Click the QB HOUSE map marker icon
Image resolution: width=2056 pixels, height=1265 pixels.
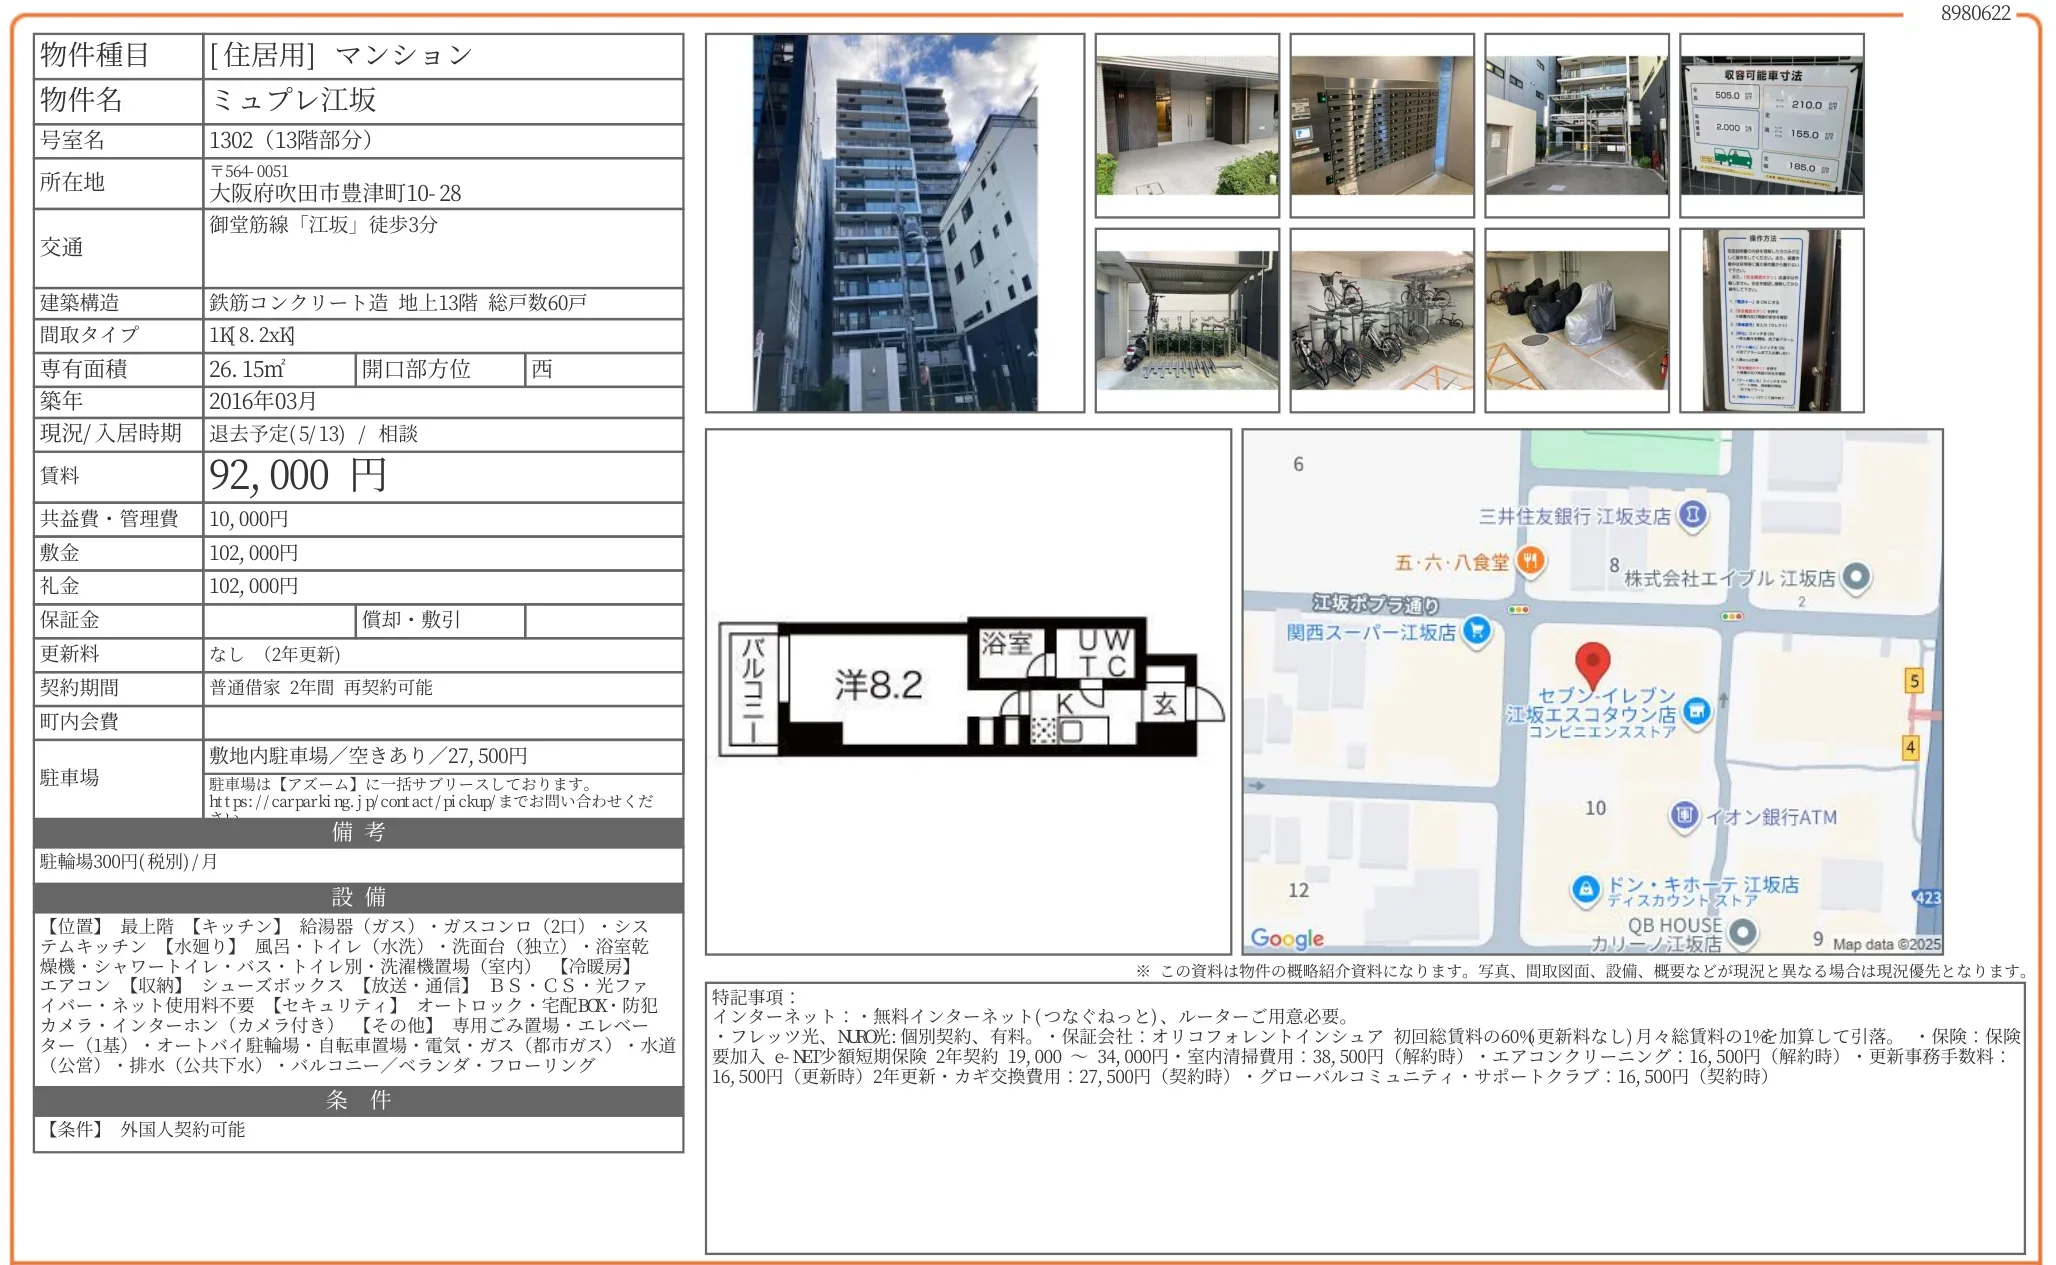point(1743,932)
